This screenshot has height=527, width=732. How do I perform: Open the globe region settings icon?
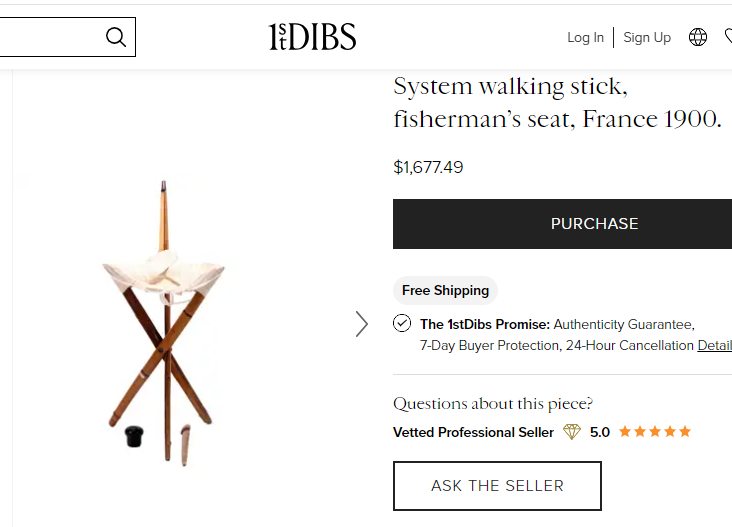(x=698, y=37)
